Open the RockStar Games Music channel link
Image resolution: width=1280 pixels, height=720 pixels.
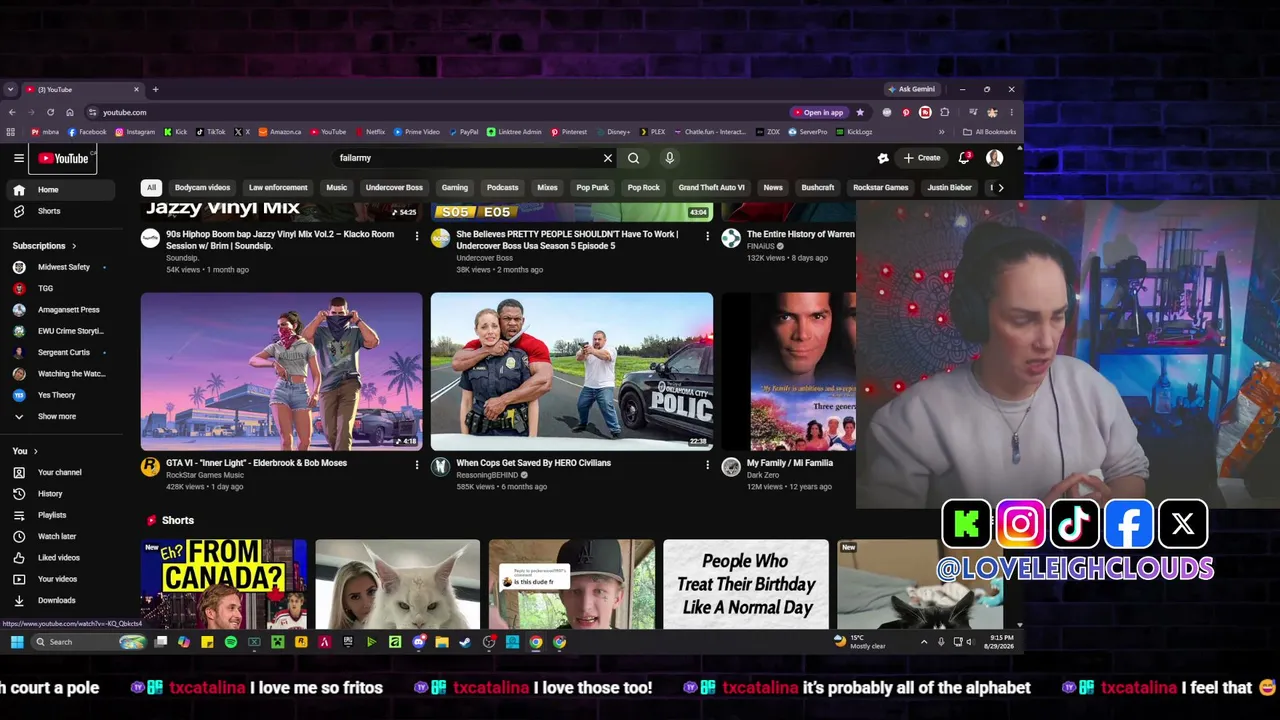pyautogui.click(x=205, y=475)
